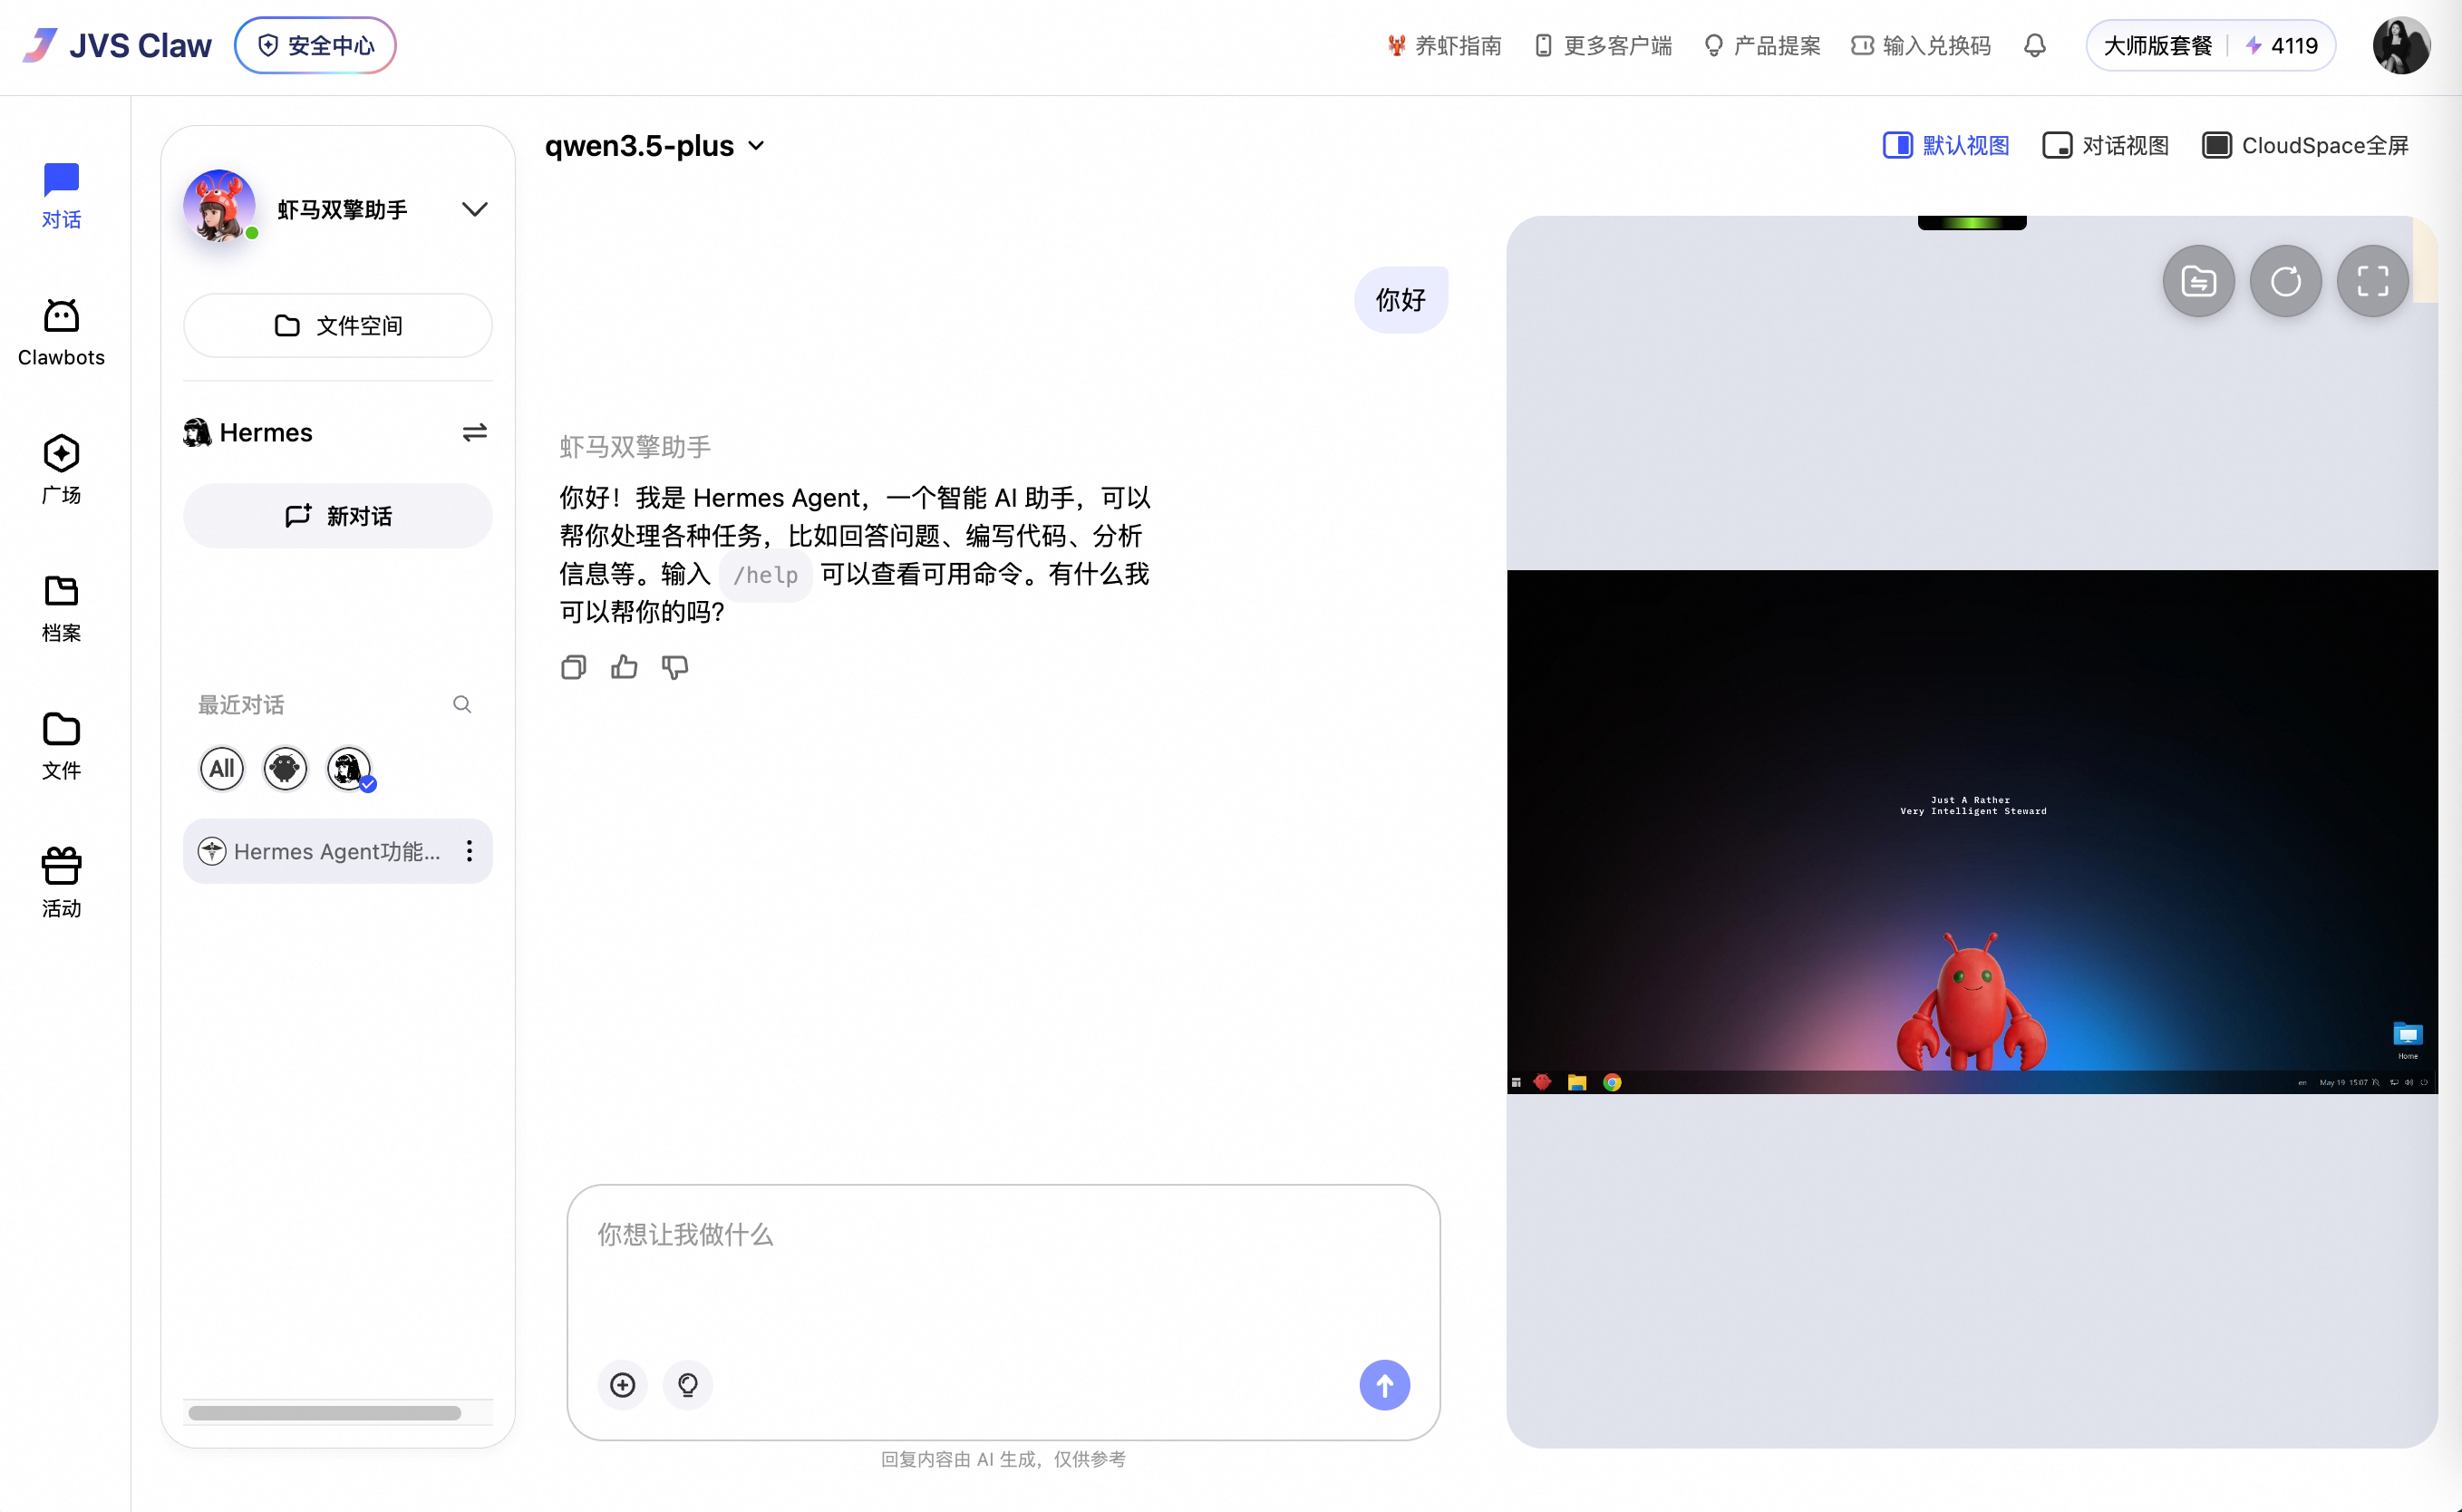Open Clawbots in the sidebar
The image size is (2462, 1512).
tap(61, 334)
